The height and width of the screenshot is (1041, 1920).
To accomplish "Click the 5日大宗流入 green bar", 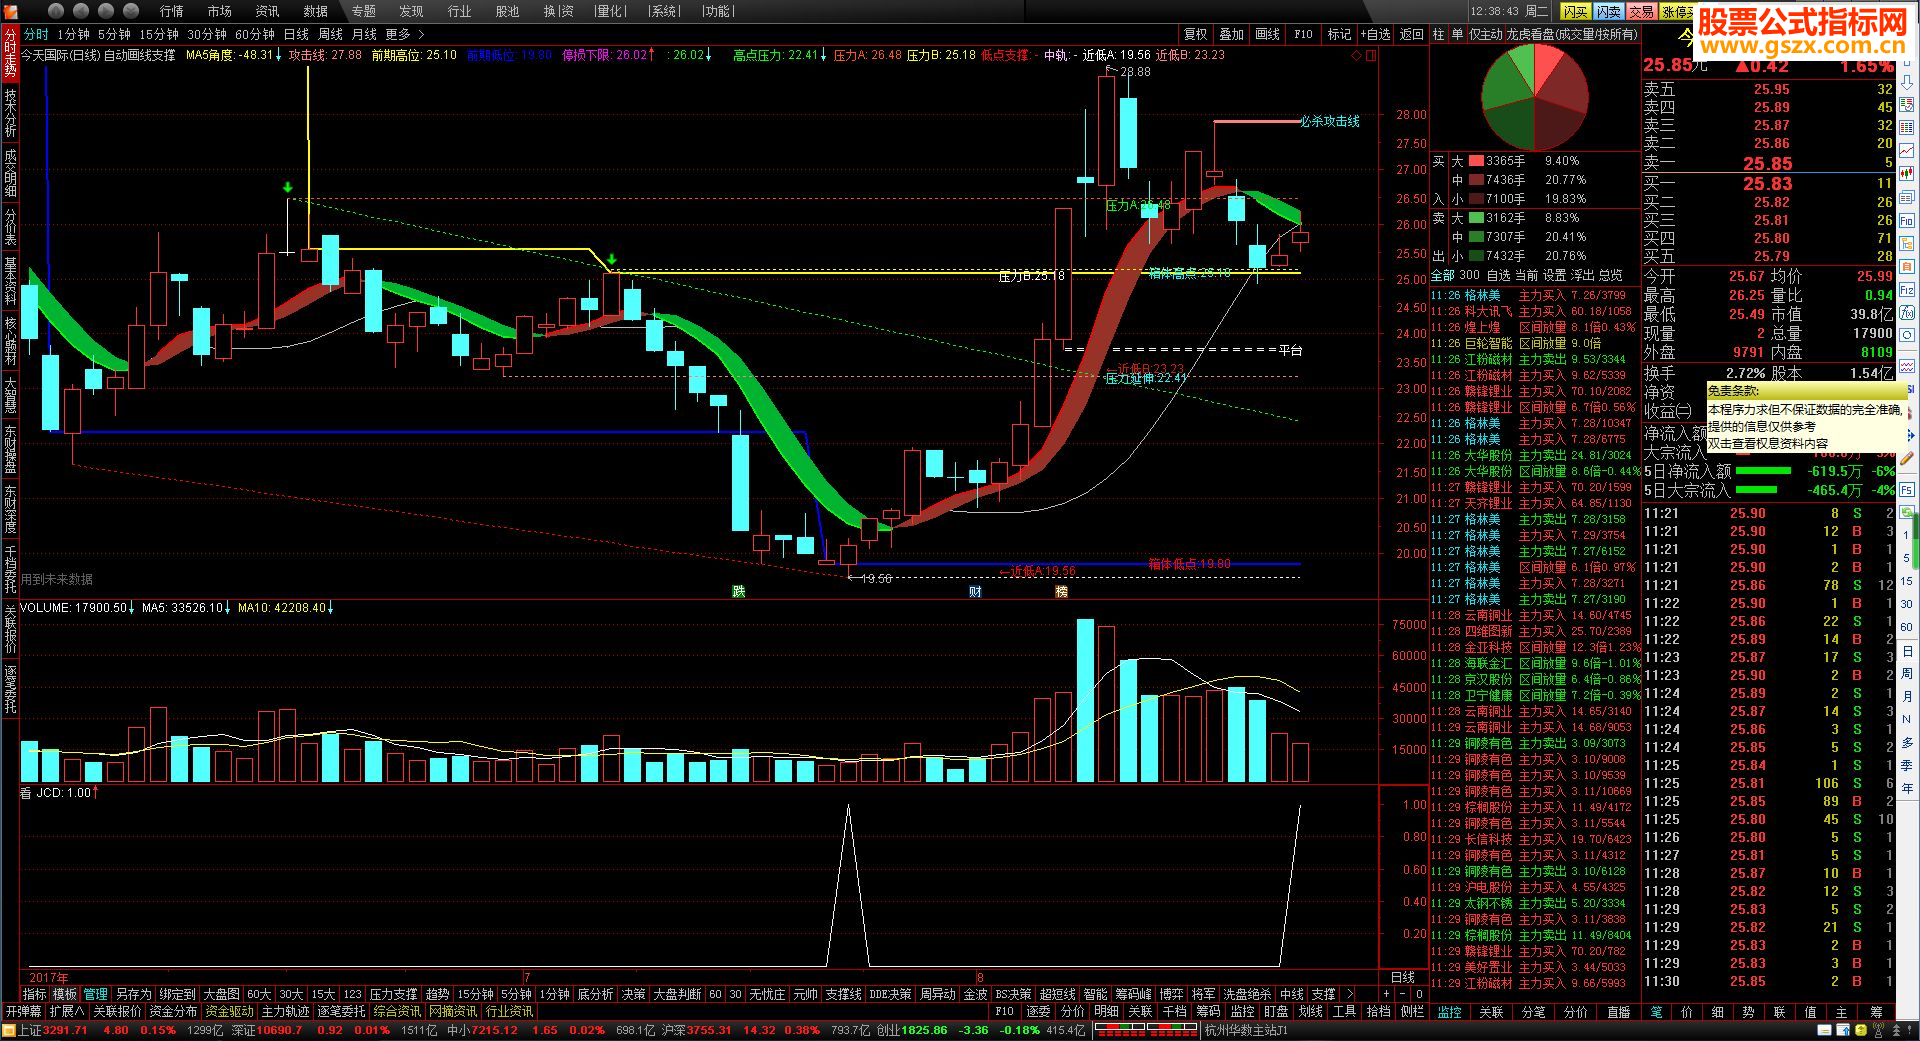I will [x=1756, y=490].
